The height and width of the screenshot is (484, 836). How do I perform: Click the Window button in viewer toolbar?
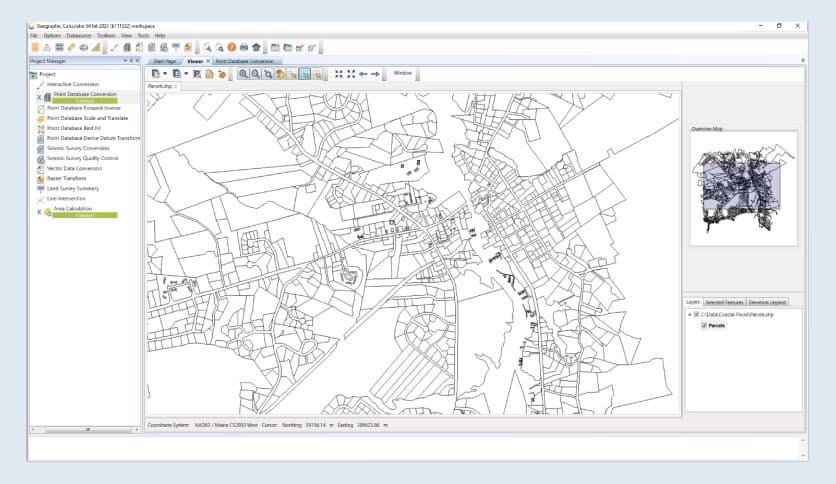point(402,73)
